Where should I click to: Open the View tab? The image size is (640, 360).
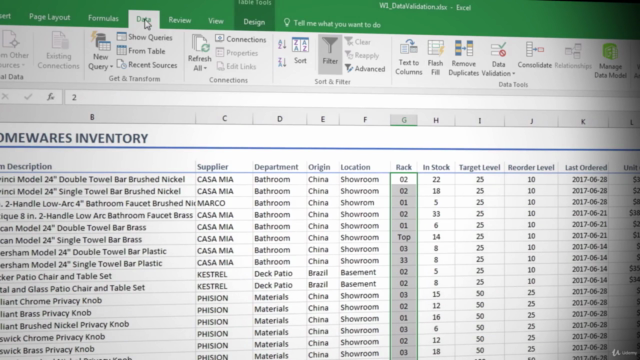coord(216,21)
